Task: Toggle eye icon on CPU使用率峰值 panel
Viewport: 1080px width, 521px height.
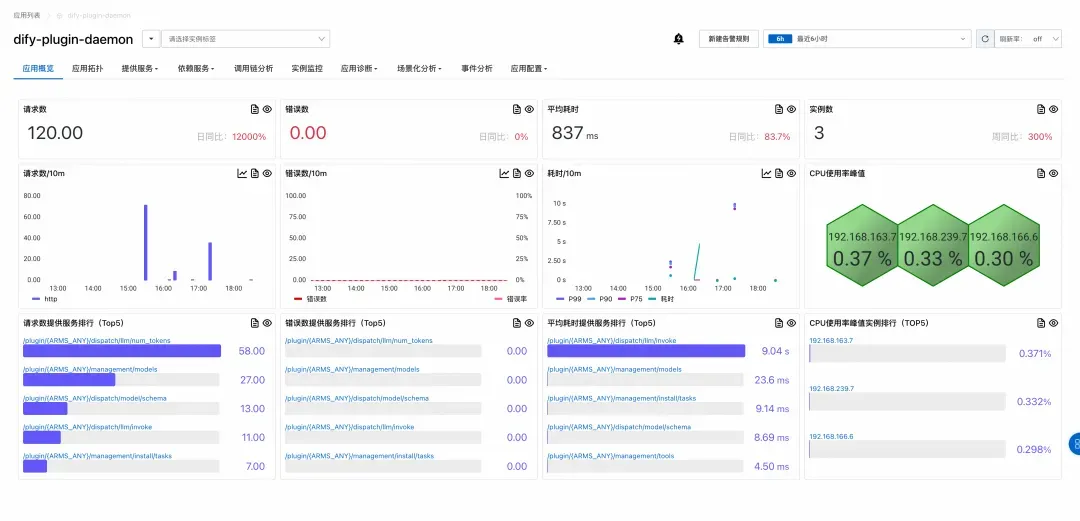Action: coord(1053,173)
